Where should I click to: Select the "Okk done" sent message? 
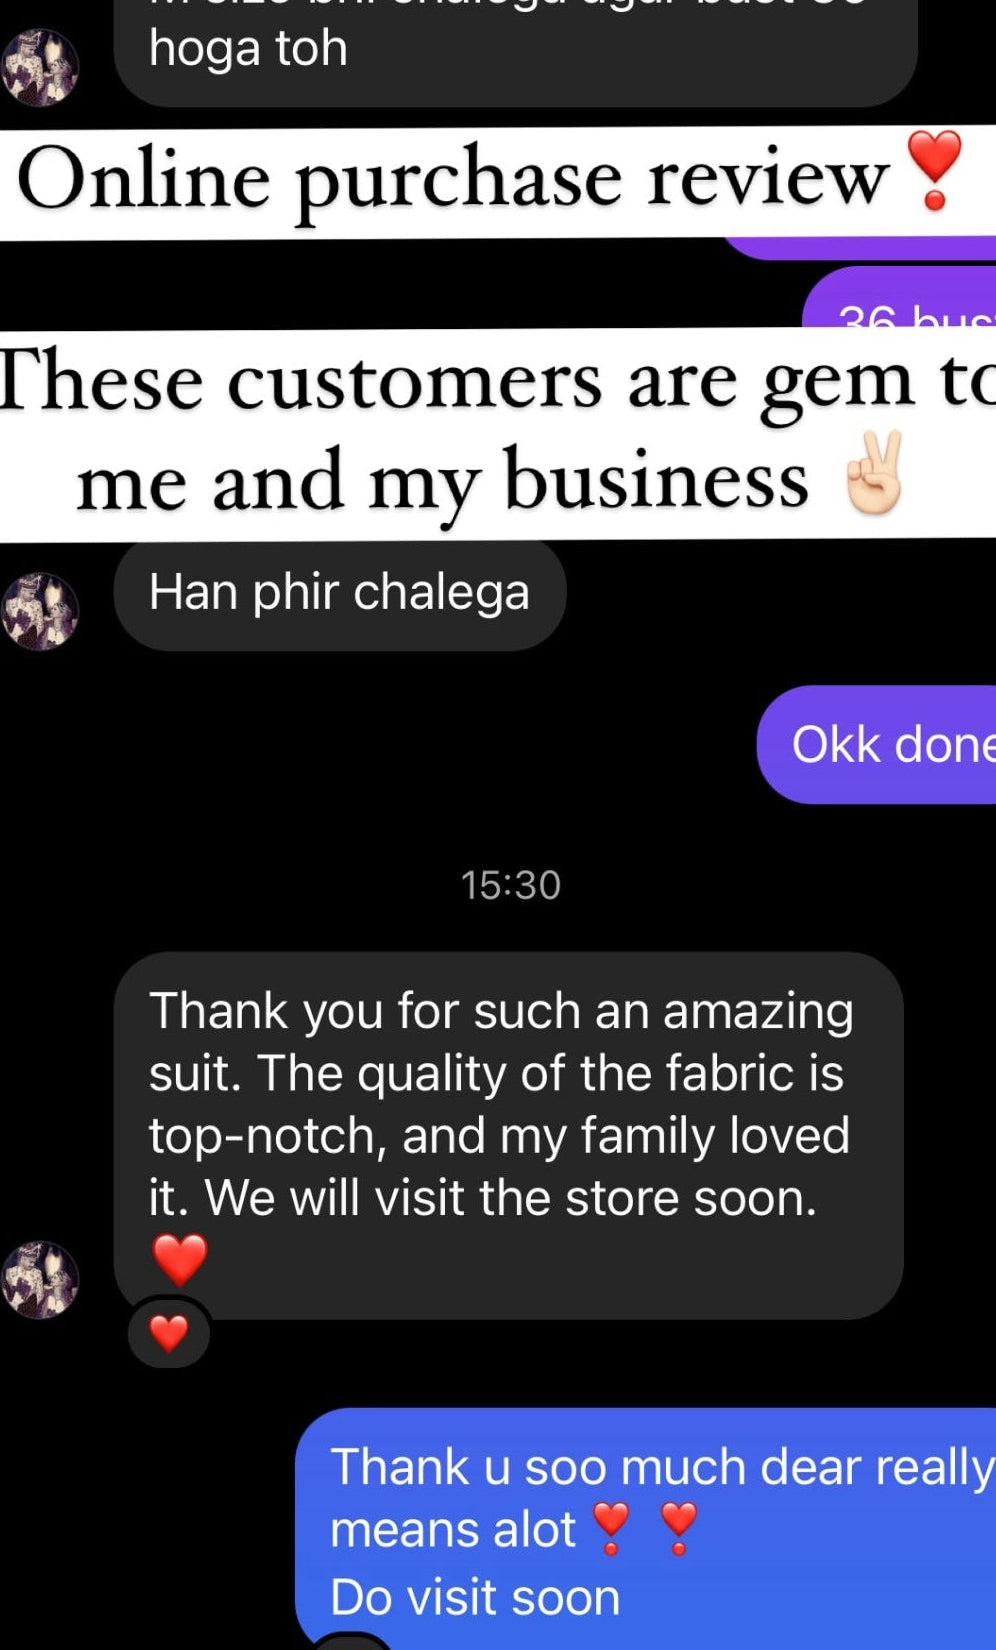click(x=876, y=744)
